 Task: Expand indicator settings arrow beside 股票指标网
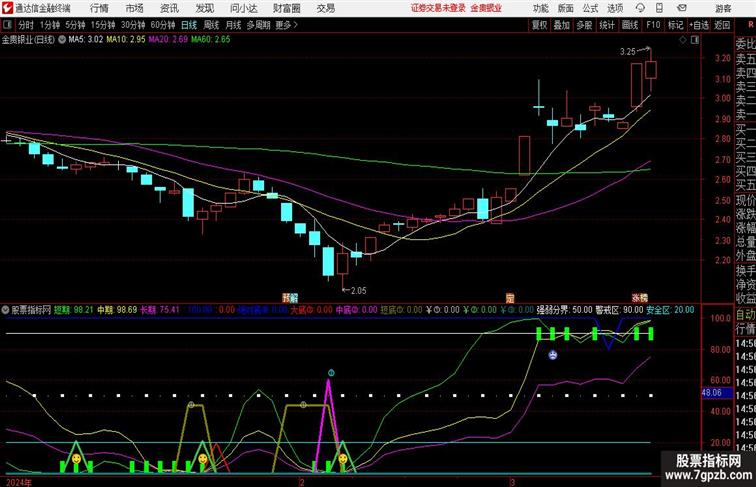click(x=5, y=310)
